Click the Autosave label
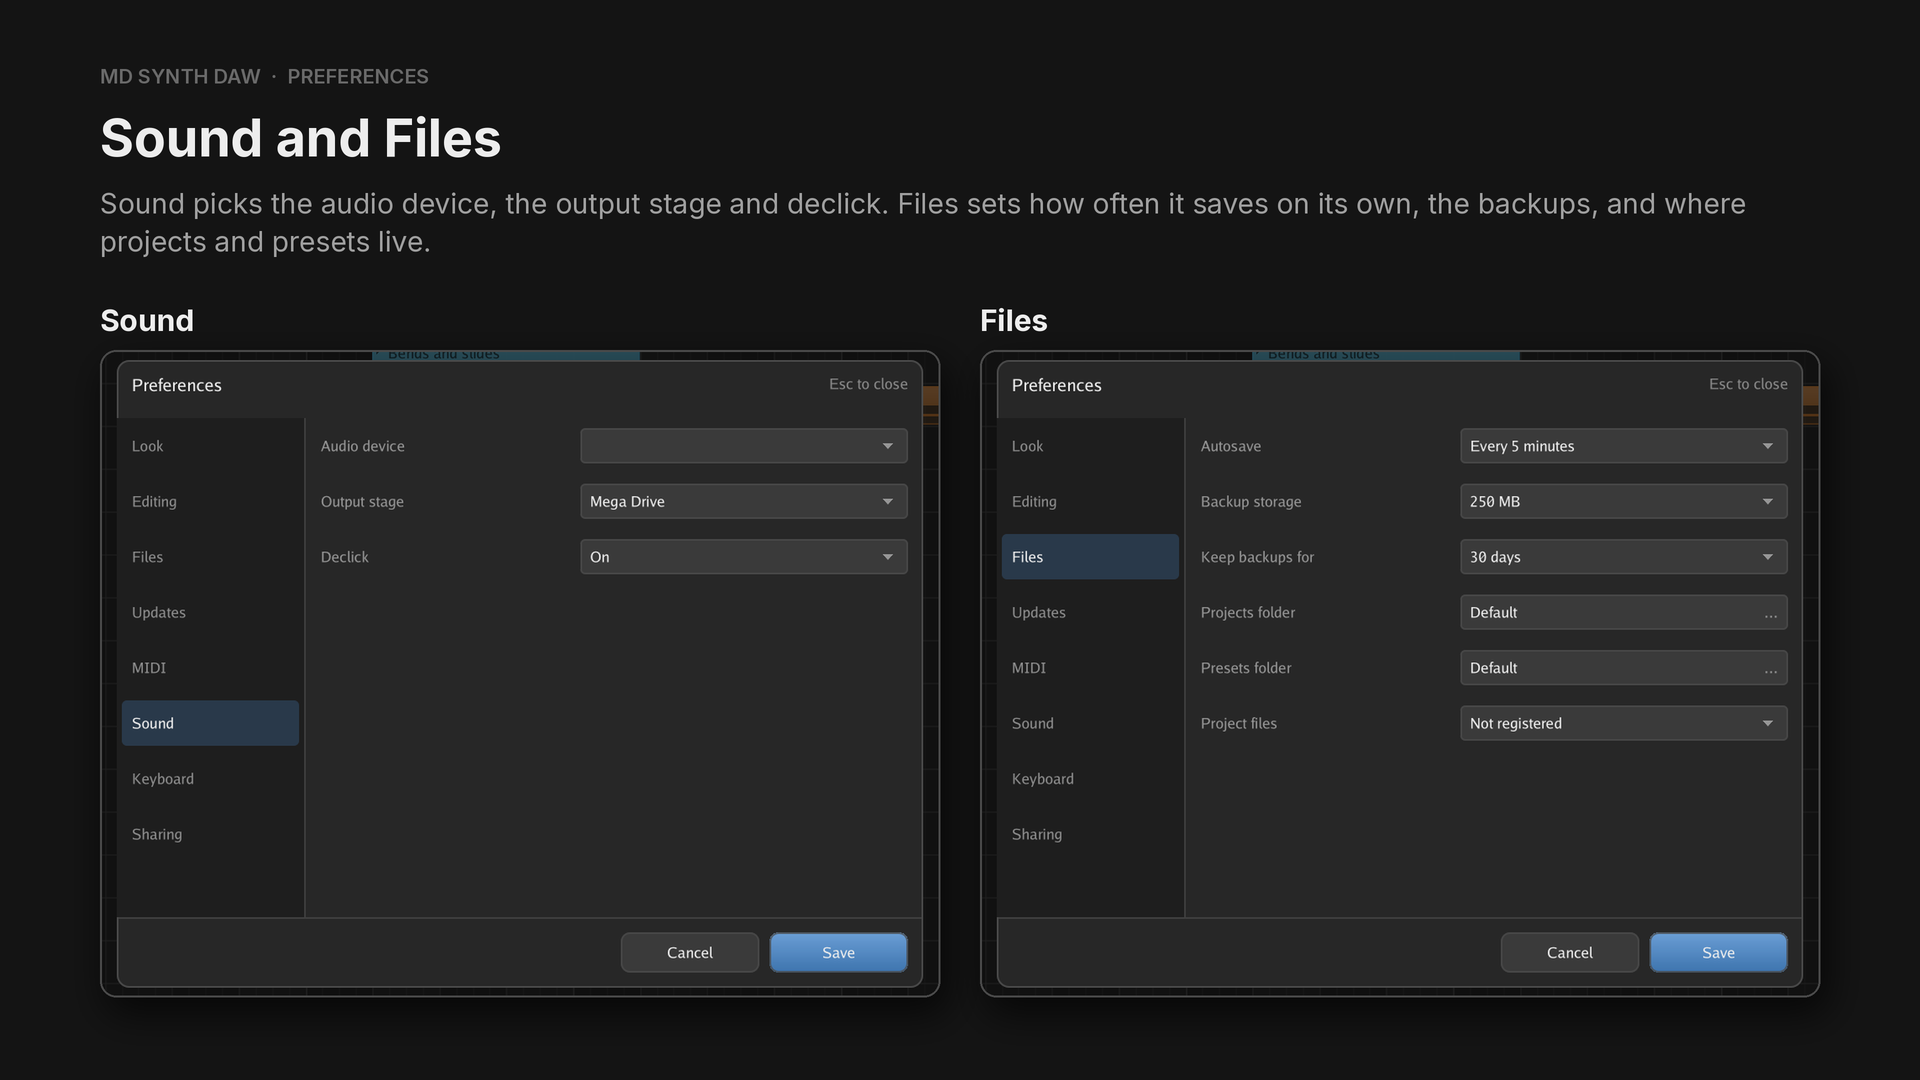Viewport: 1920px width, 1080px height. click(x=1230, y=446)
